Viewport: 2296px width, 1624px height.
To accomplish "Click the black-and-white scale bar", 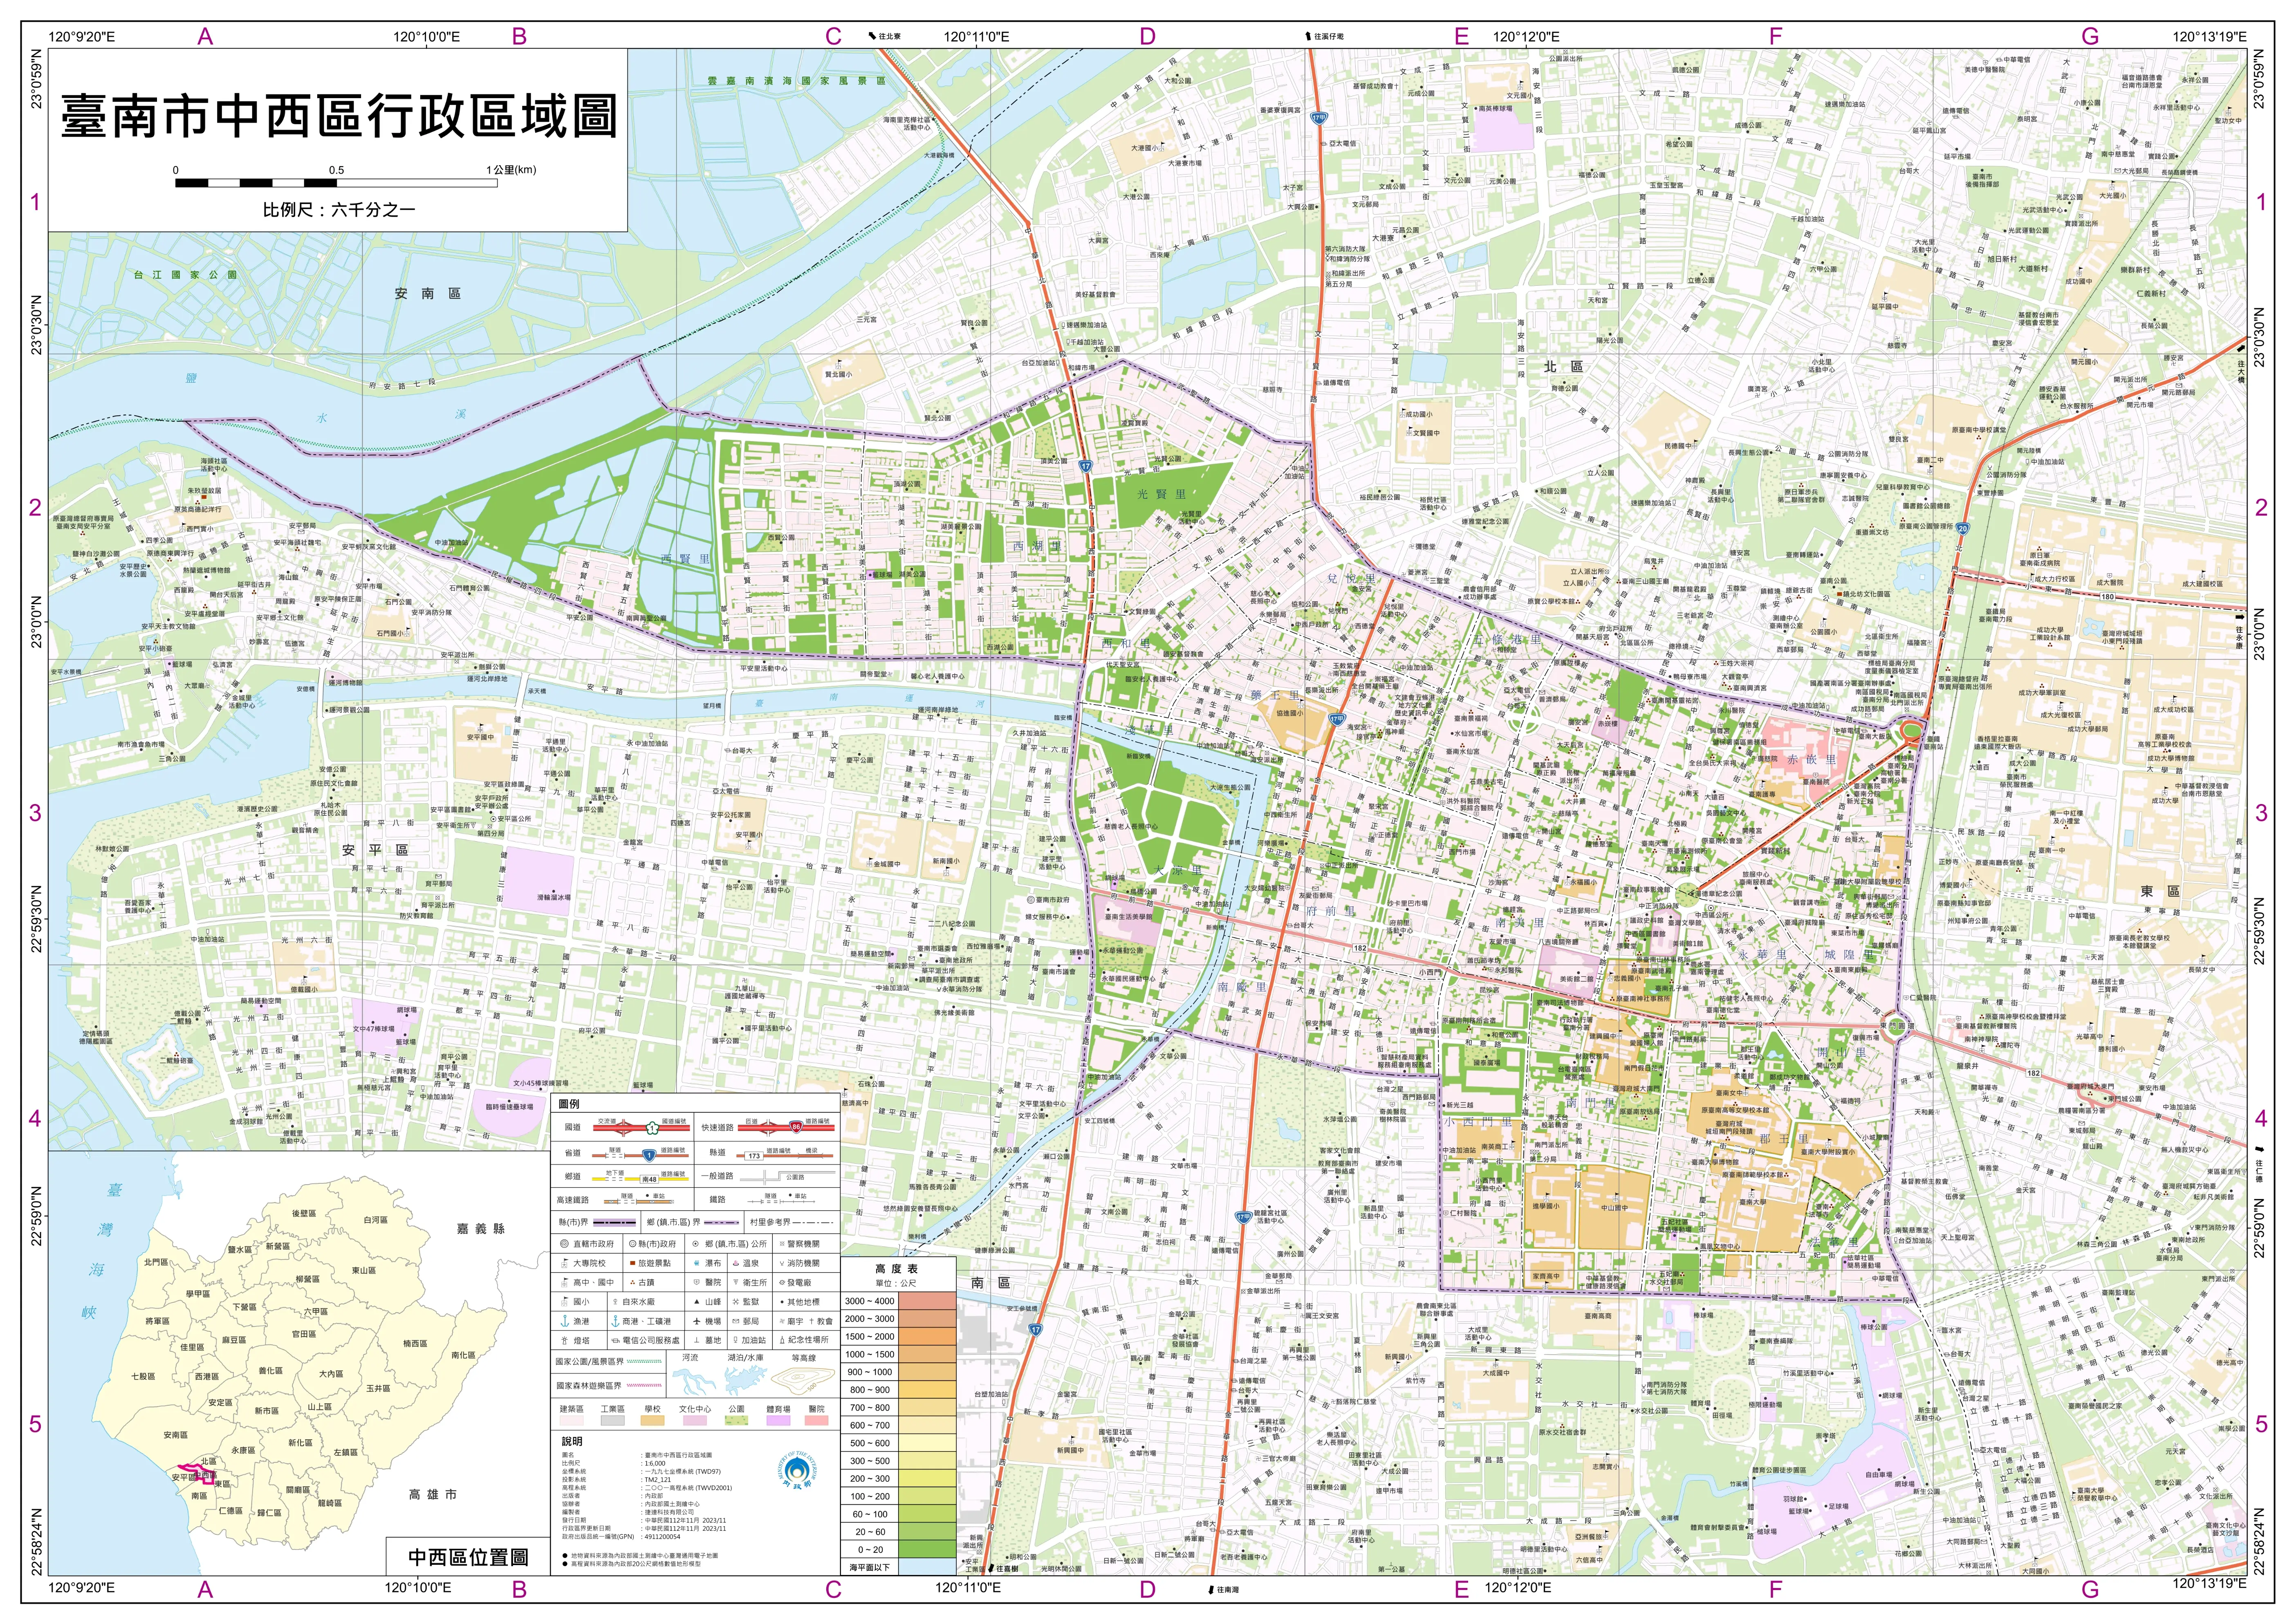I will pos(336,183).
